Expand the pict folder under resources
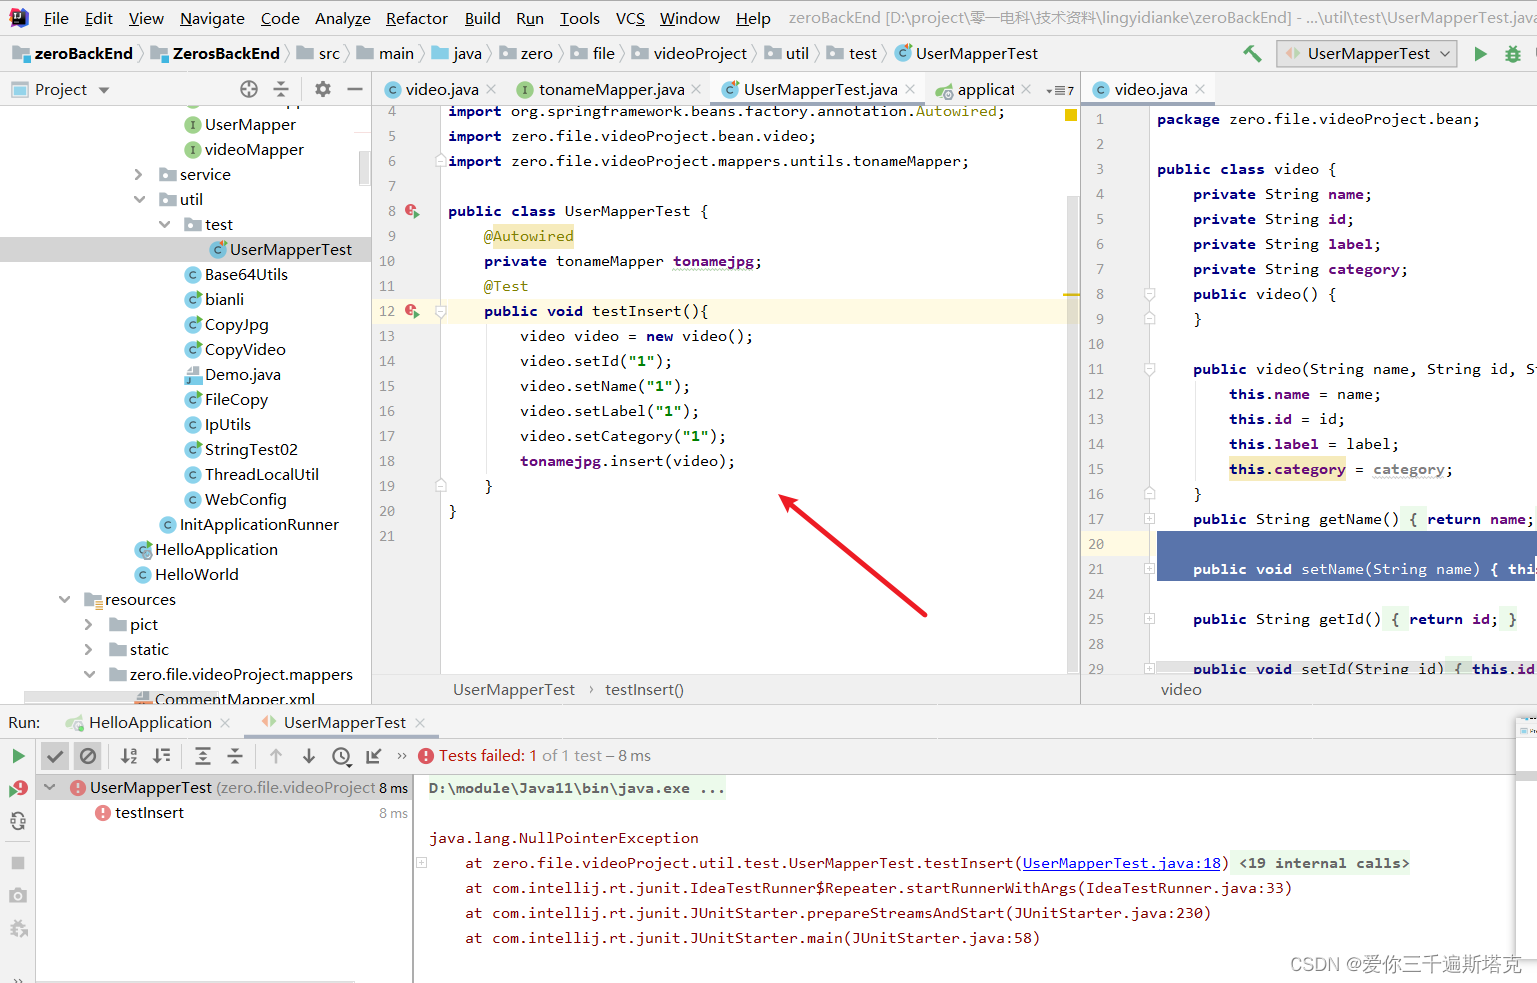The height and width of the screenshot is (983, 1537). click(x=88, y=624)
